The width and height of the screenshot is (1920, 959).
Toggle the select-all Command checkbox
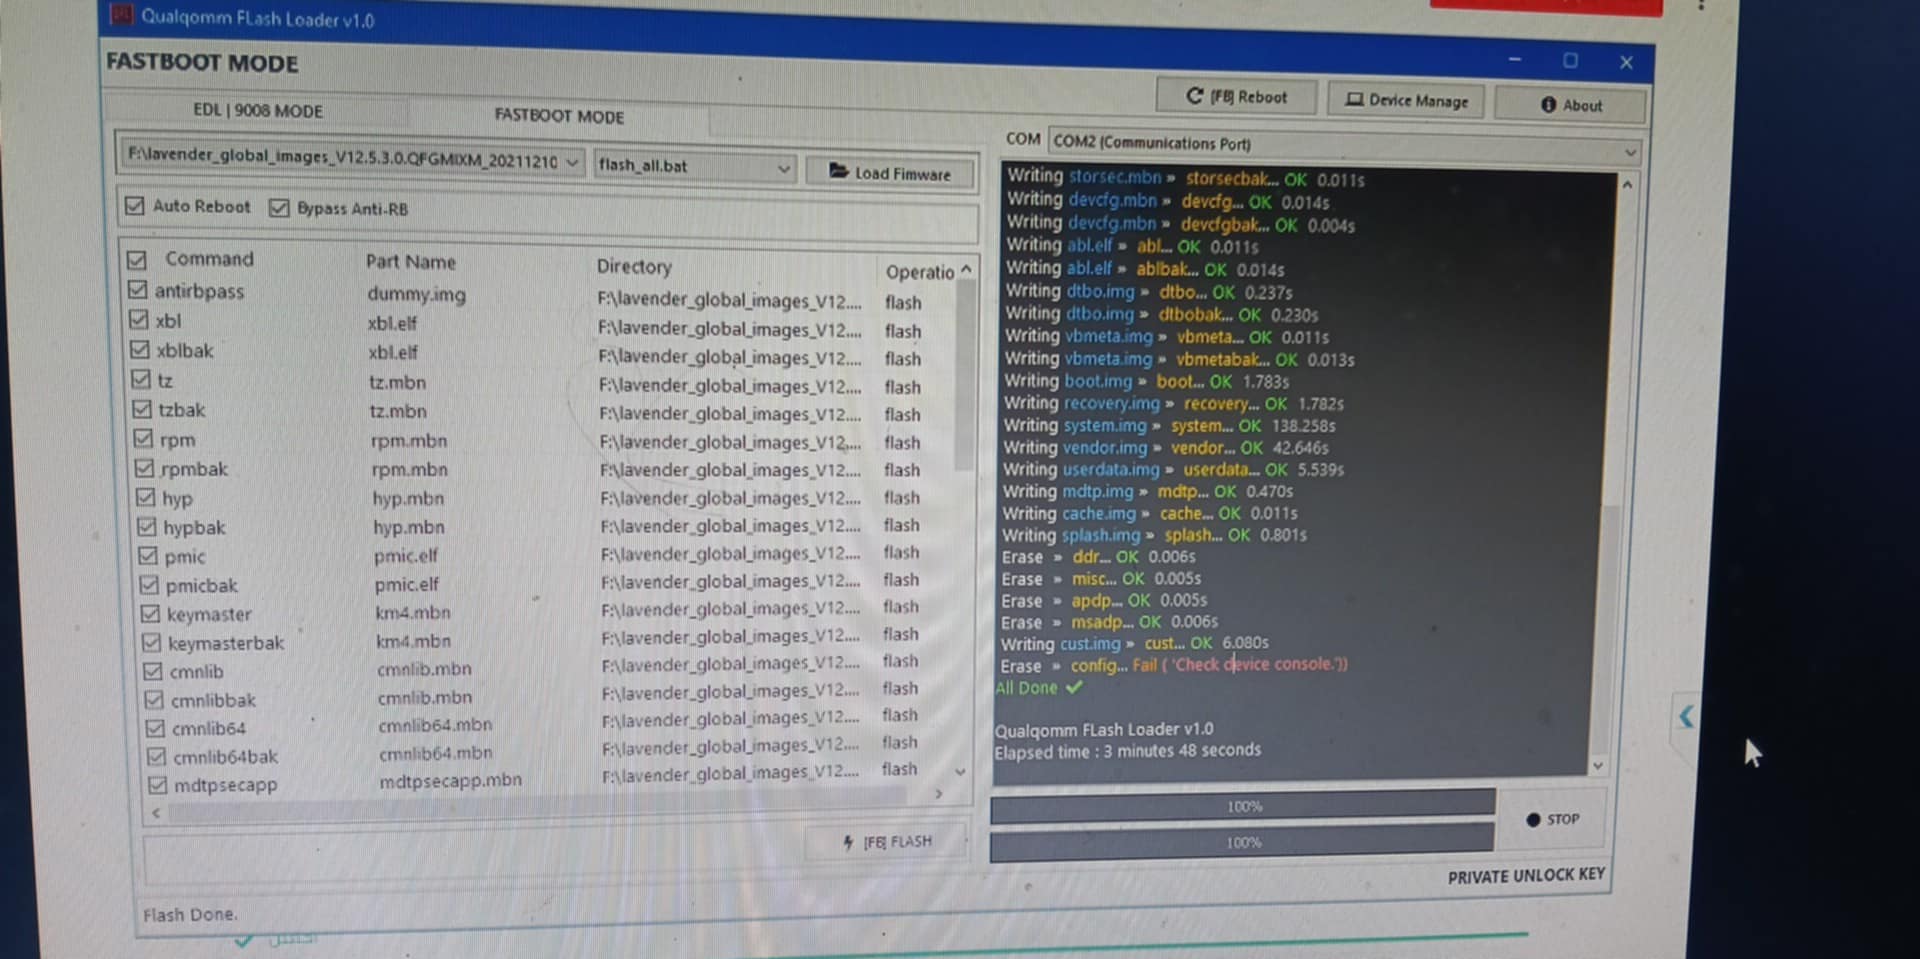coord(137,260)
